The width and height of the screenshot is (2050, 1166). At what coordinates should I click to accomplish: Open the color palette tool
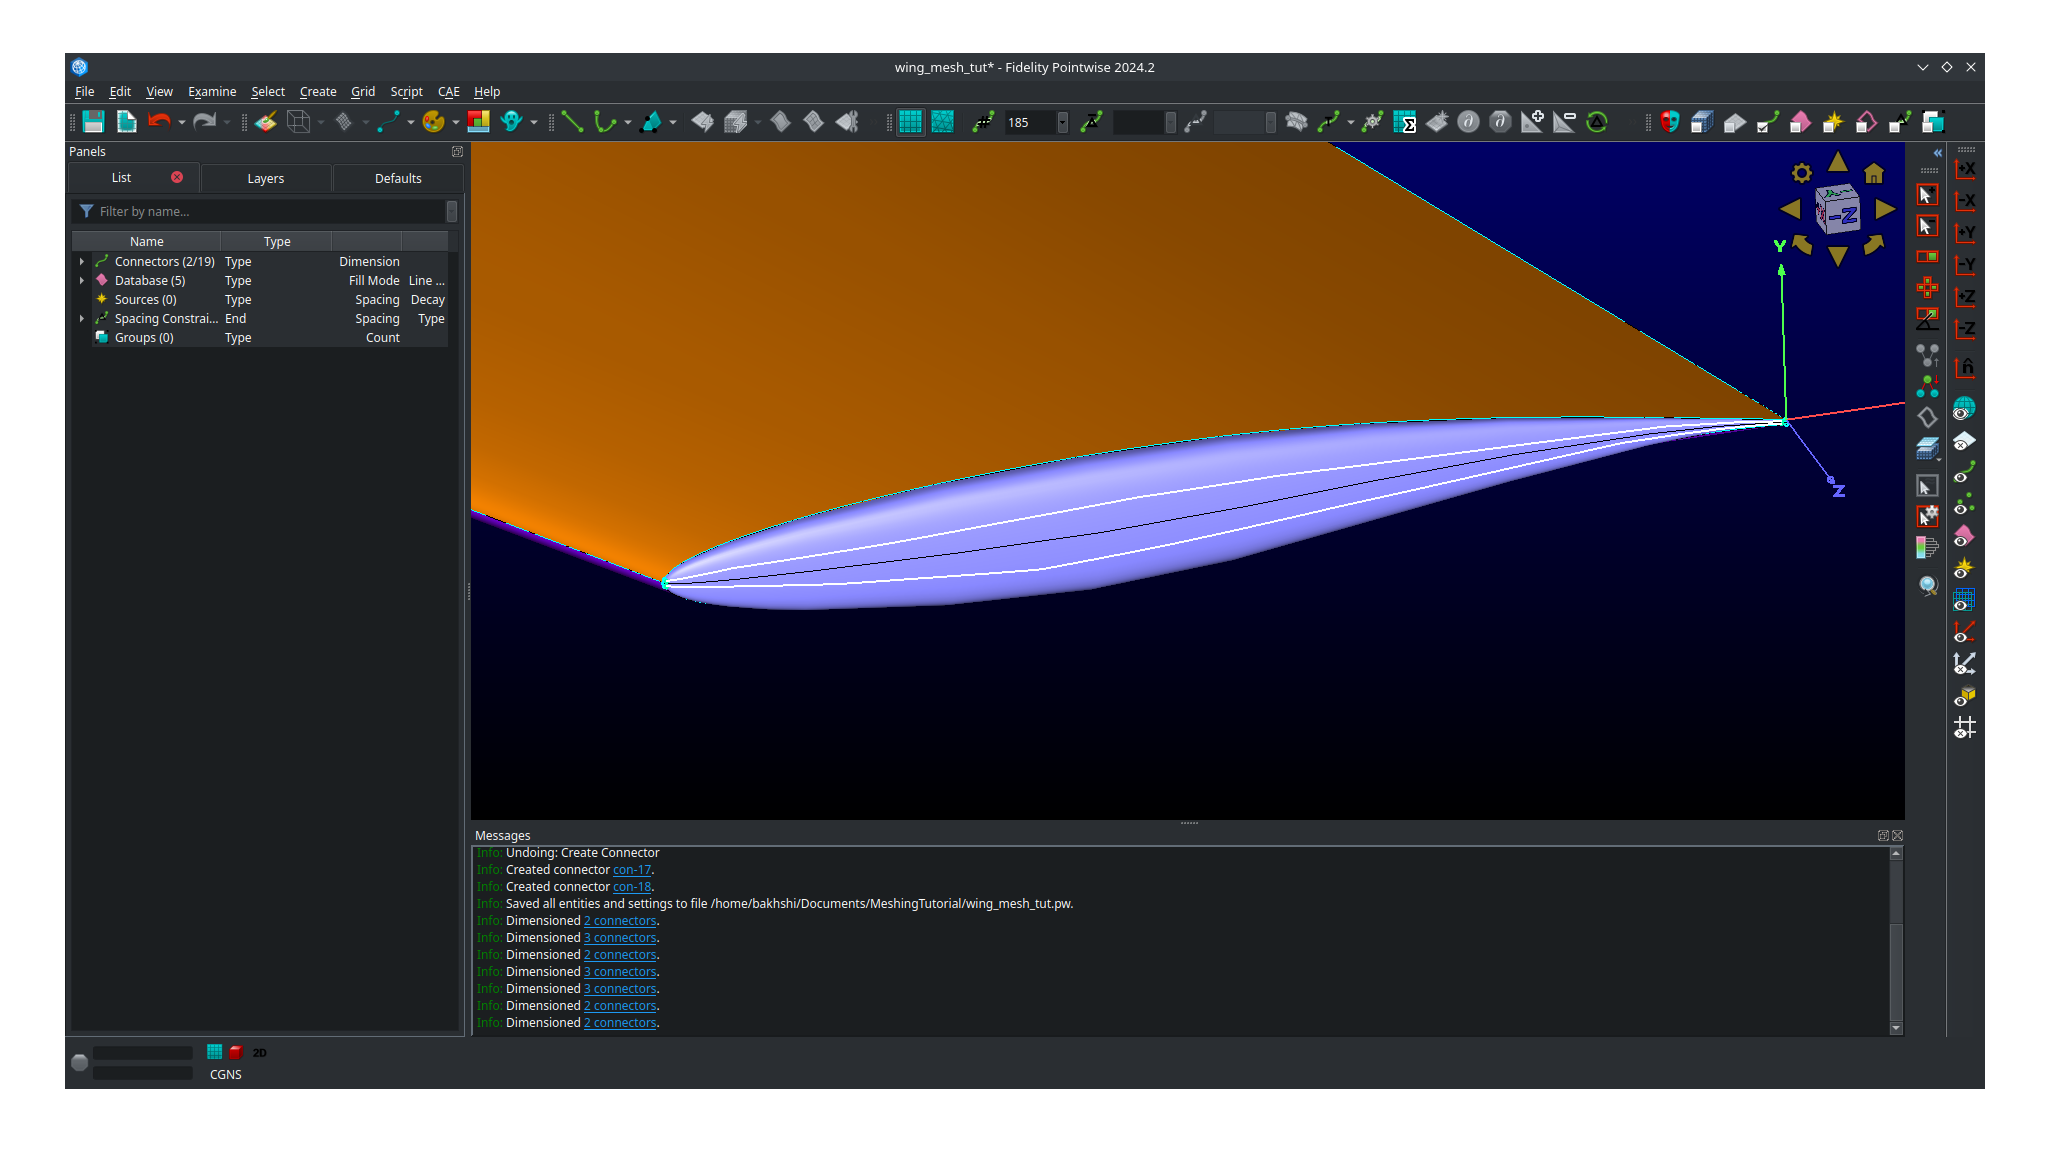coord(435,122)
